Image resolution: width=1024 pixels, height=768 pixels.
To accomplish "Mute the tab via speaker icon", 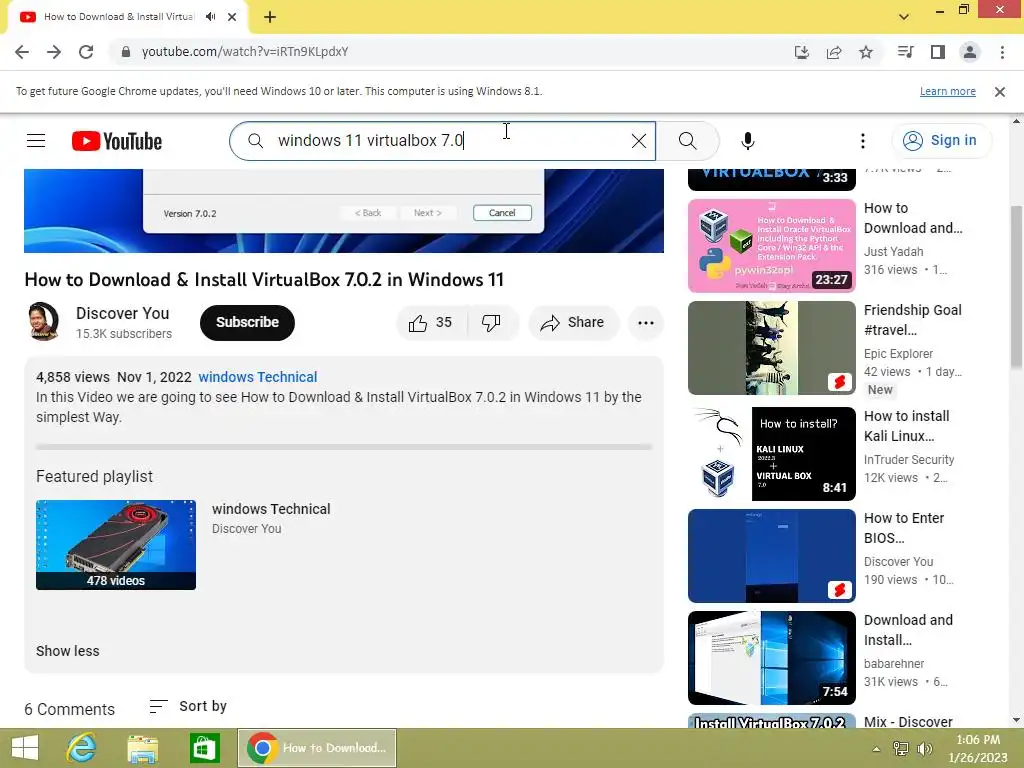I will (210, 16).
